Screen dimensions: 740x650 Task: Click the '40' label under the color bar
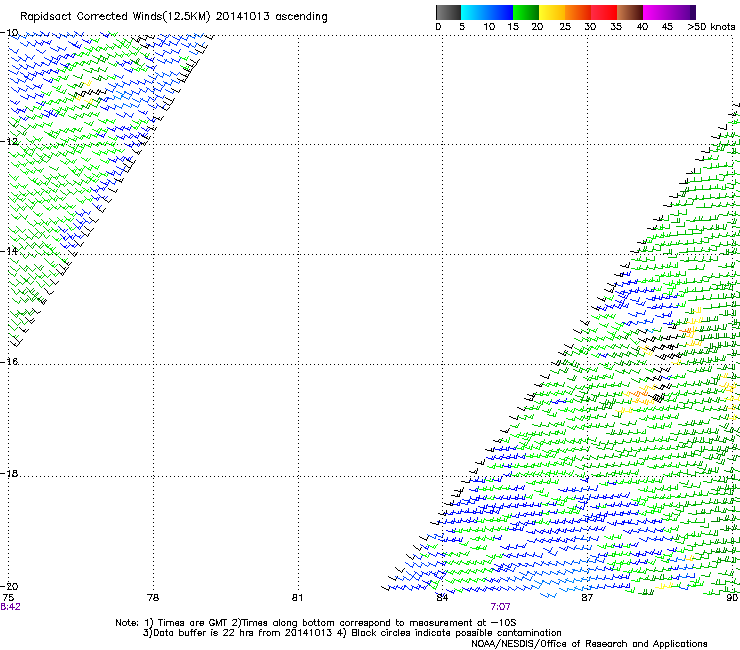642,27
